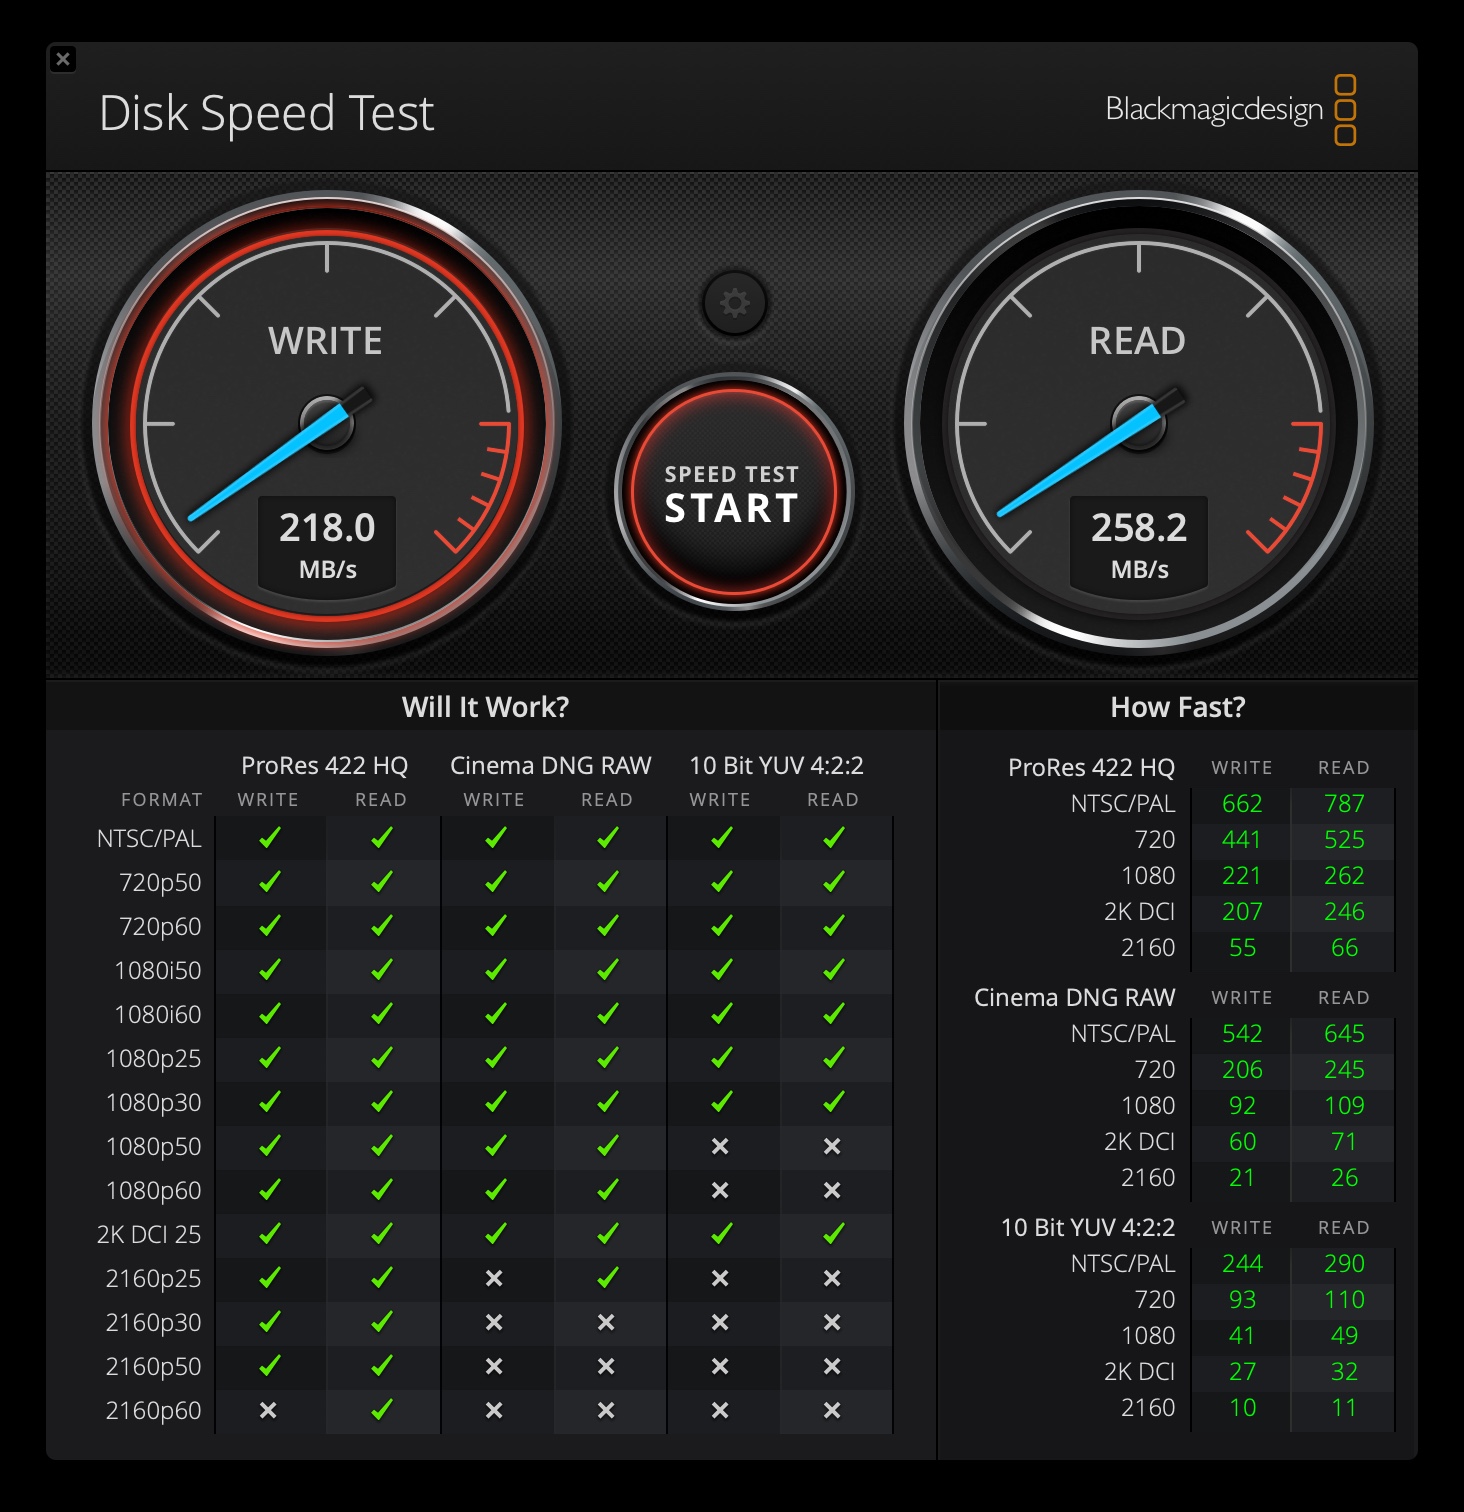
Task: Start the speed test
Action: 733,492
